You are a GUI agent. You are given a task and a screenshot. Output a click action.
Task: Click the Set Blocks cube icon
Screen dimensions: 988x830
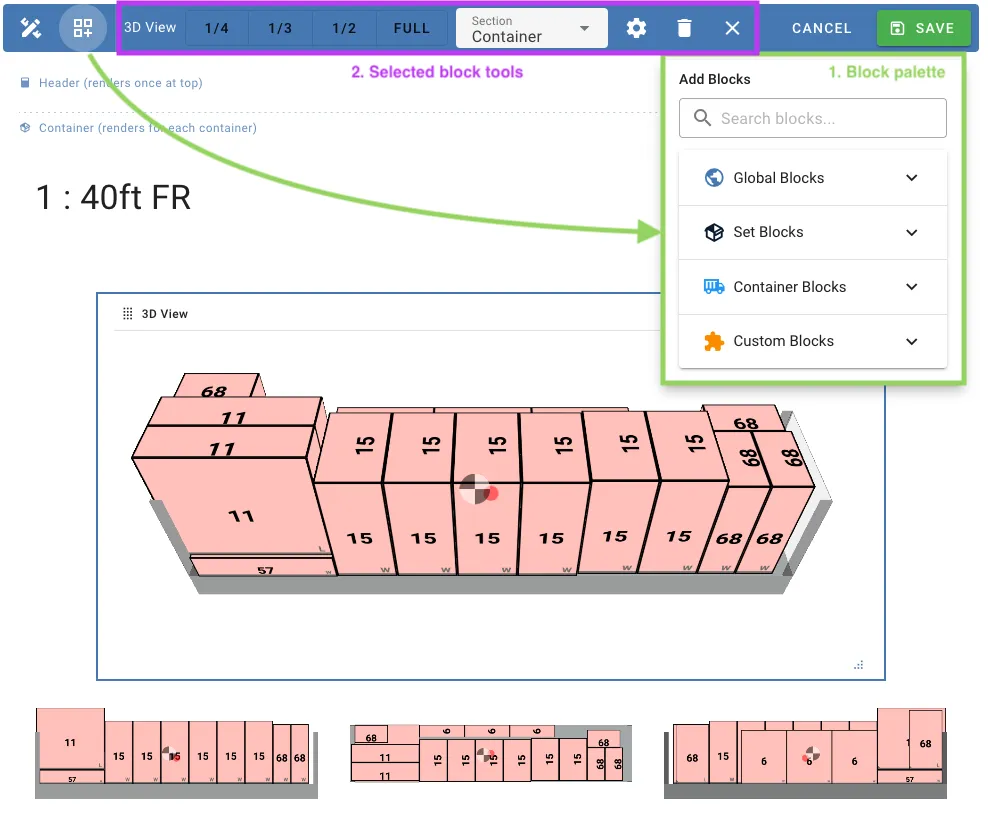[x=713, y=232]
